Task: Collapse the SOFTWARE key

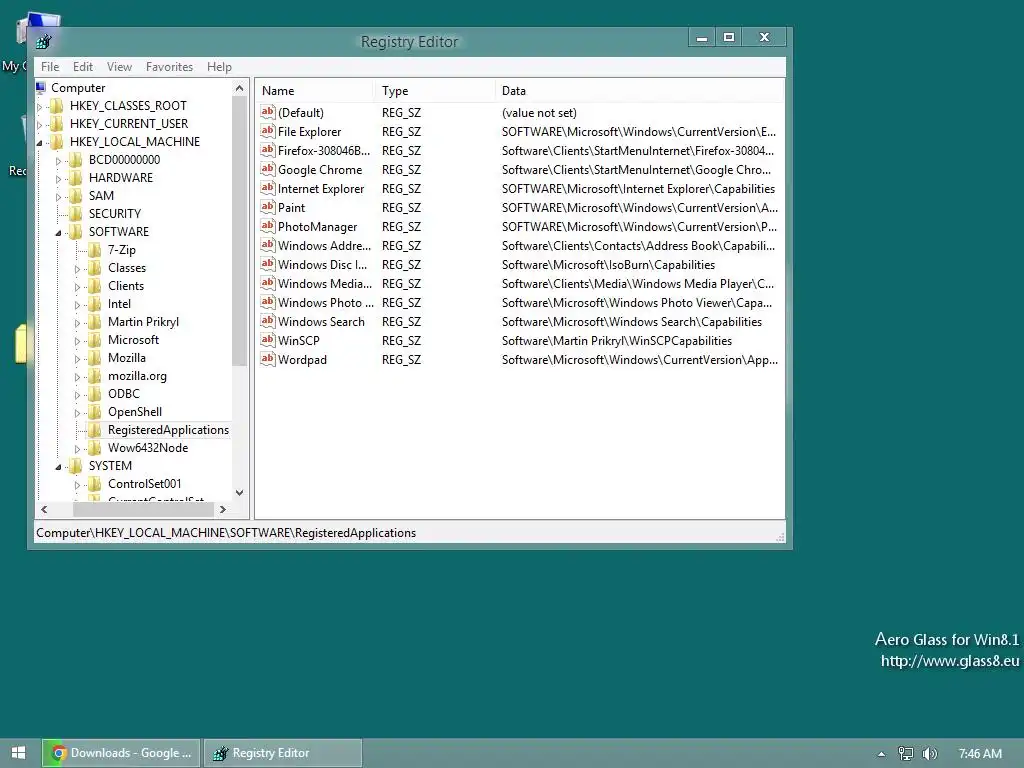Action: click(59, 232)
